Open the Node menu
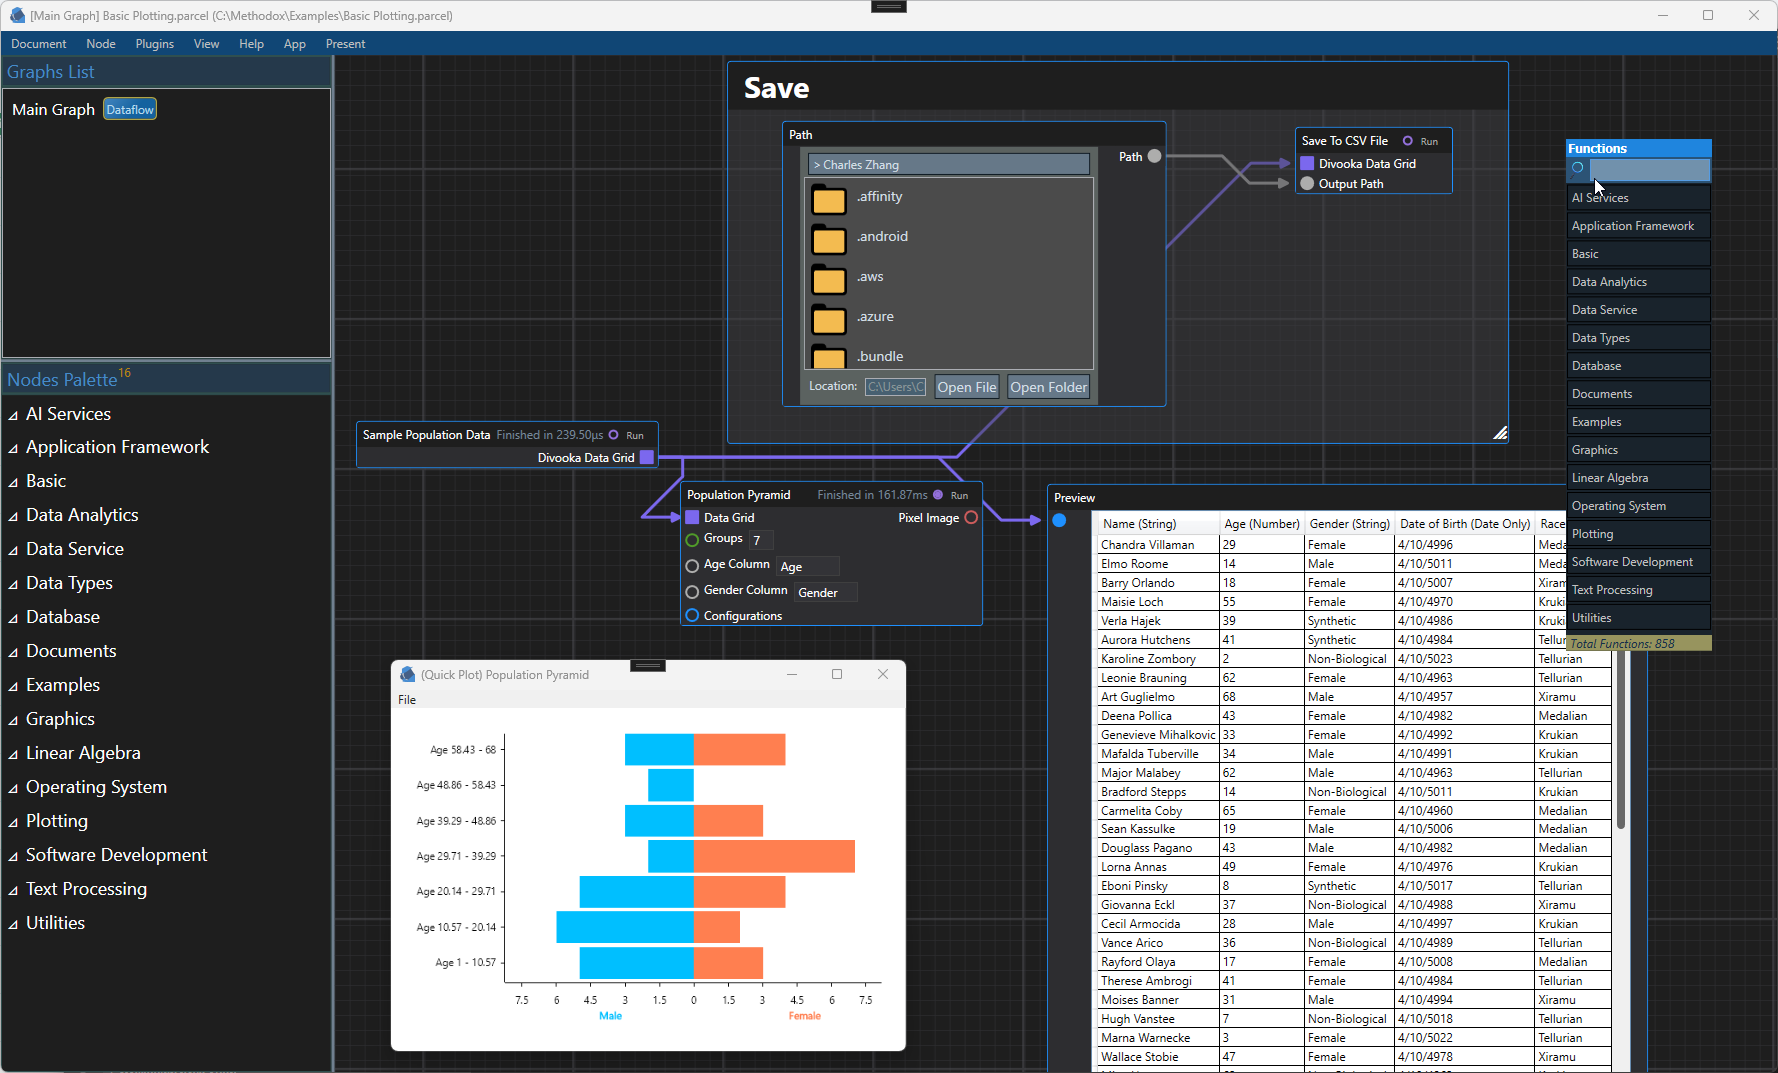This screenshot has width=1778, height=1073. click(101, 44)
